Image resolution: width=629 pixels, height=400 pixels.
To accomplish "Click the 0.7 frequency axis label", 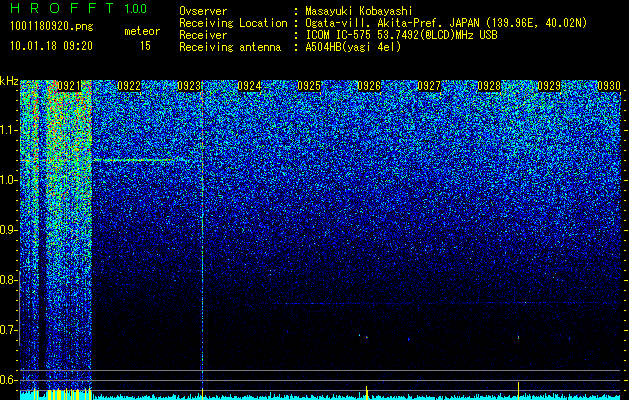I will 8,330.
